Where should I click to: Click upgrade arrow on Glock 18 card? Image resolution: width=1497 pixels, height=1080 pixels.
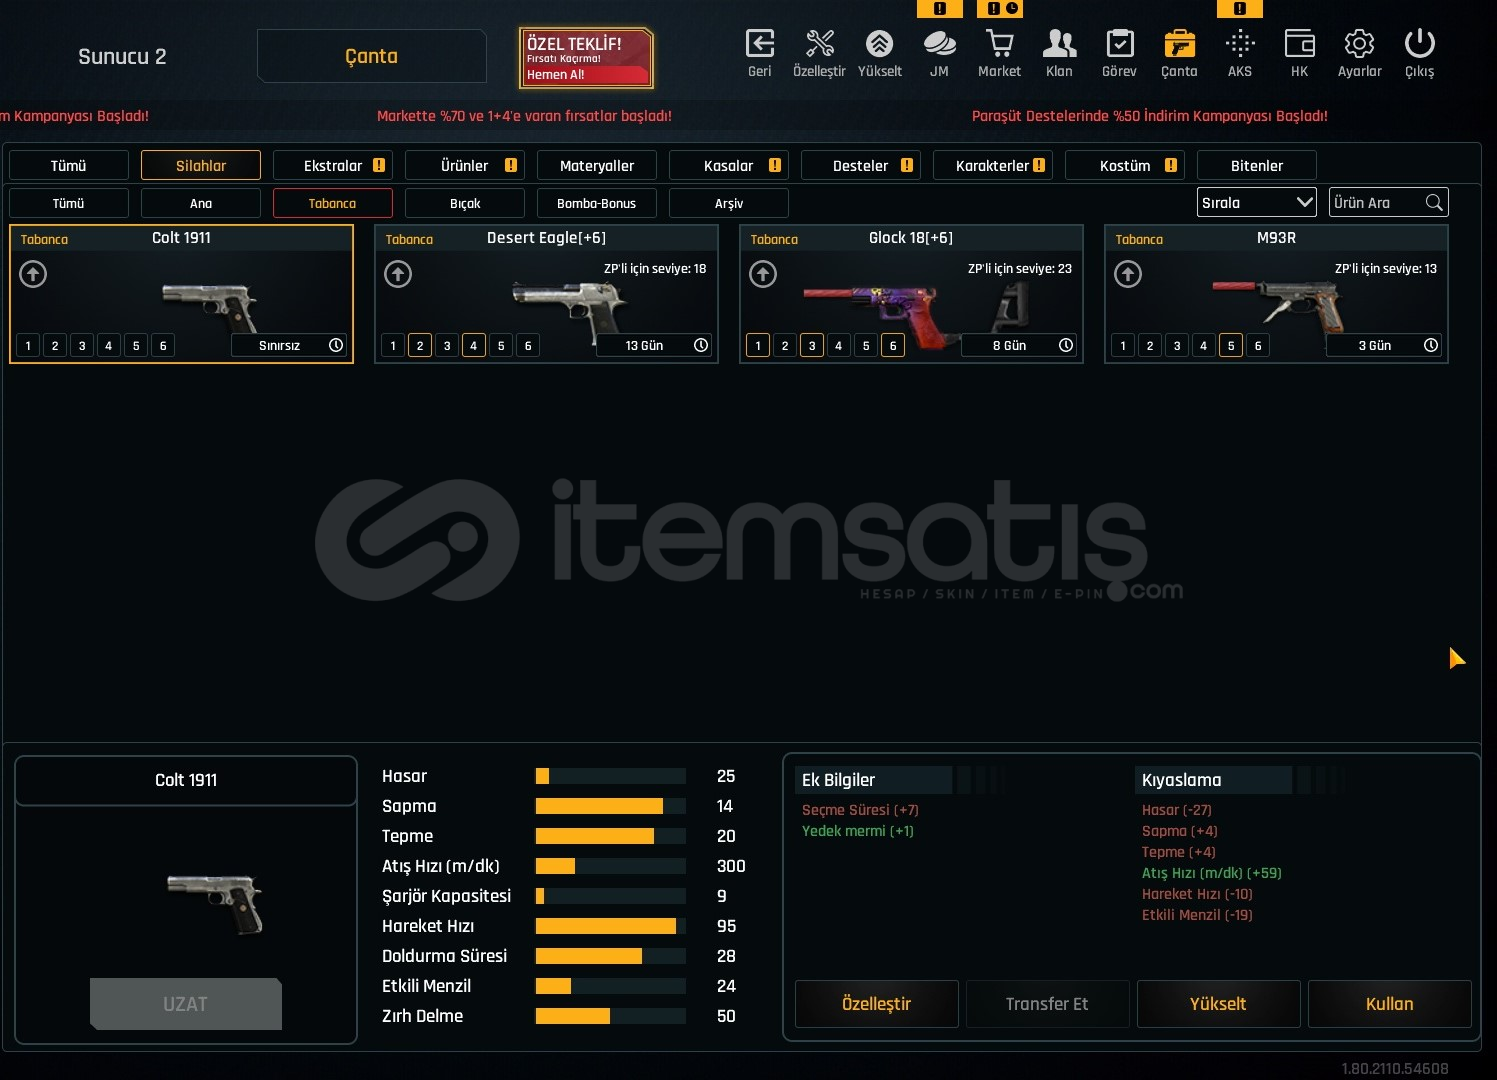pyautogui.click(x=763, y=274)
